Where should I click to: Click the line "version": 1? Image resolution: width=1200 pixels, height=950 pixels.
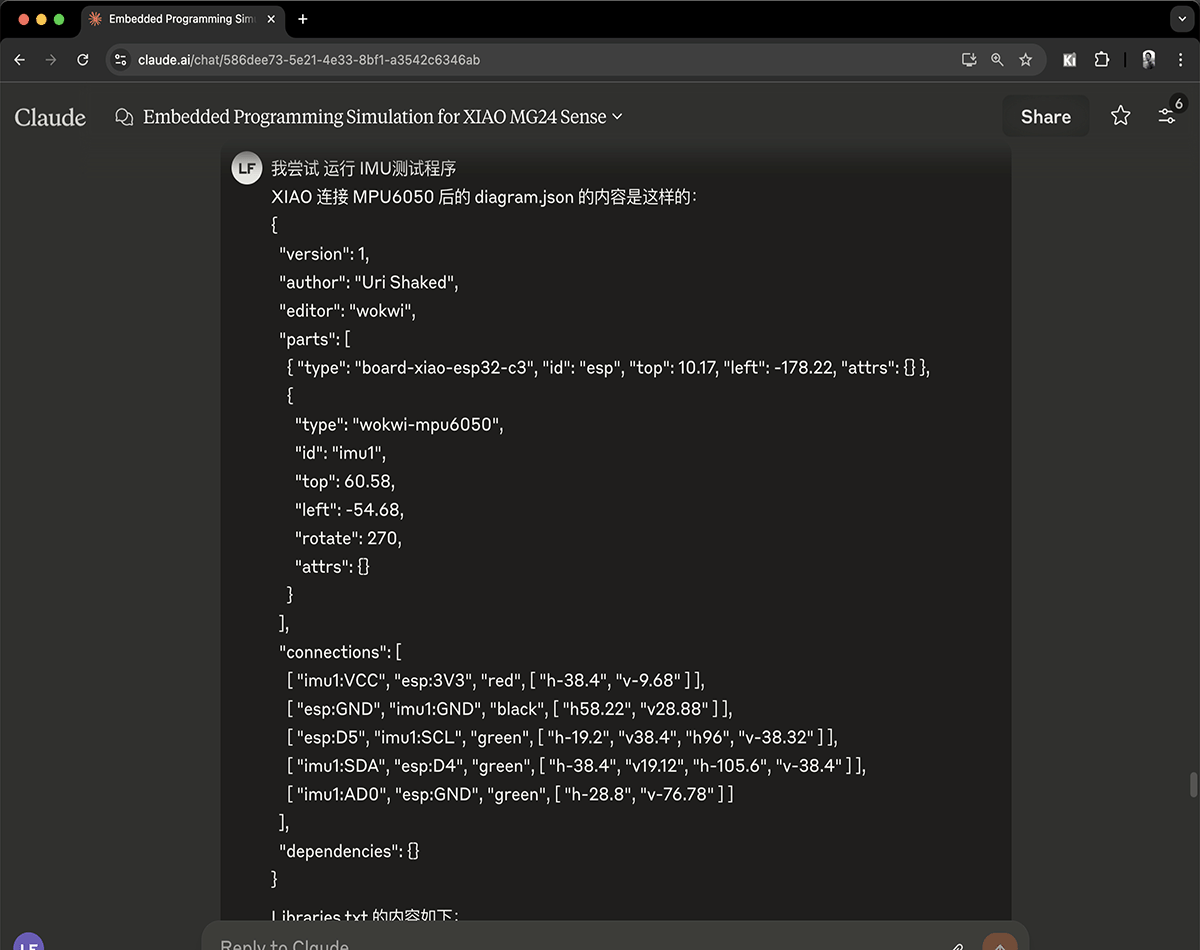click(324, 254)
